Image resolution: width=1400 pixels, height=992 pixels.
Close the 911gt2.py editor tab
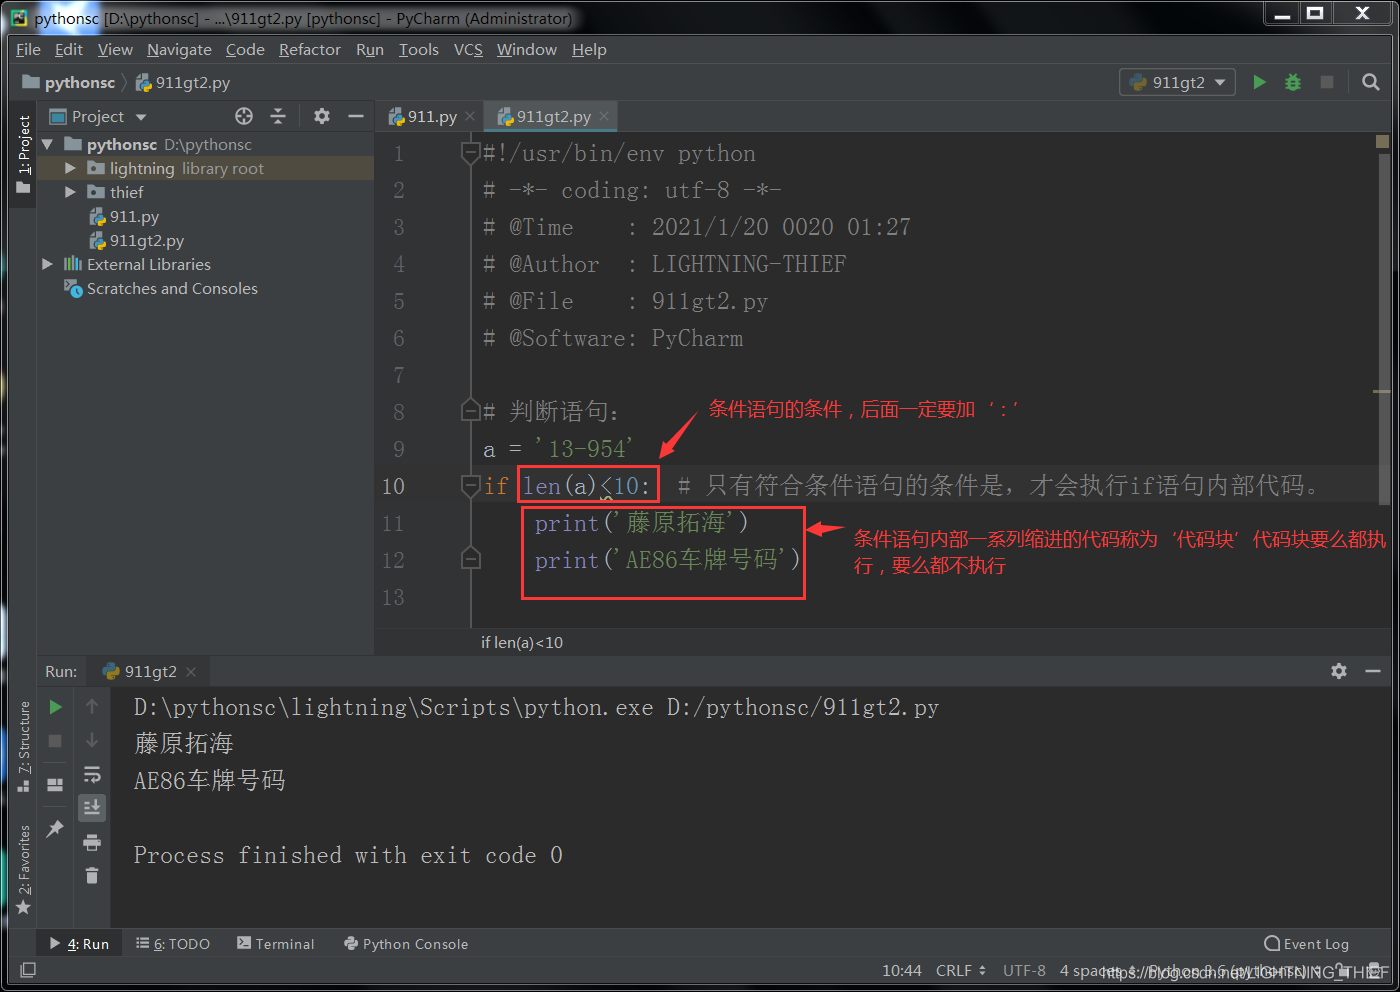(604, 117)
